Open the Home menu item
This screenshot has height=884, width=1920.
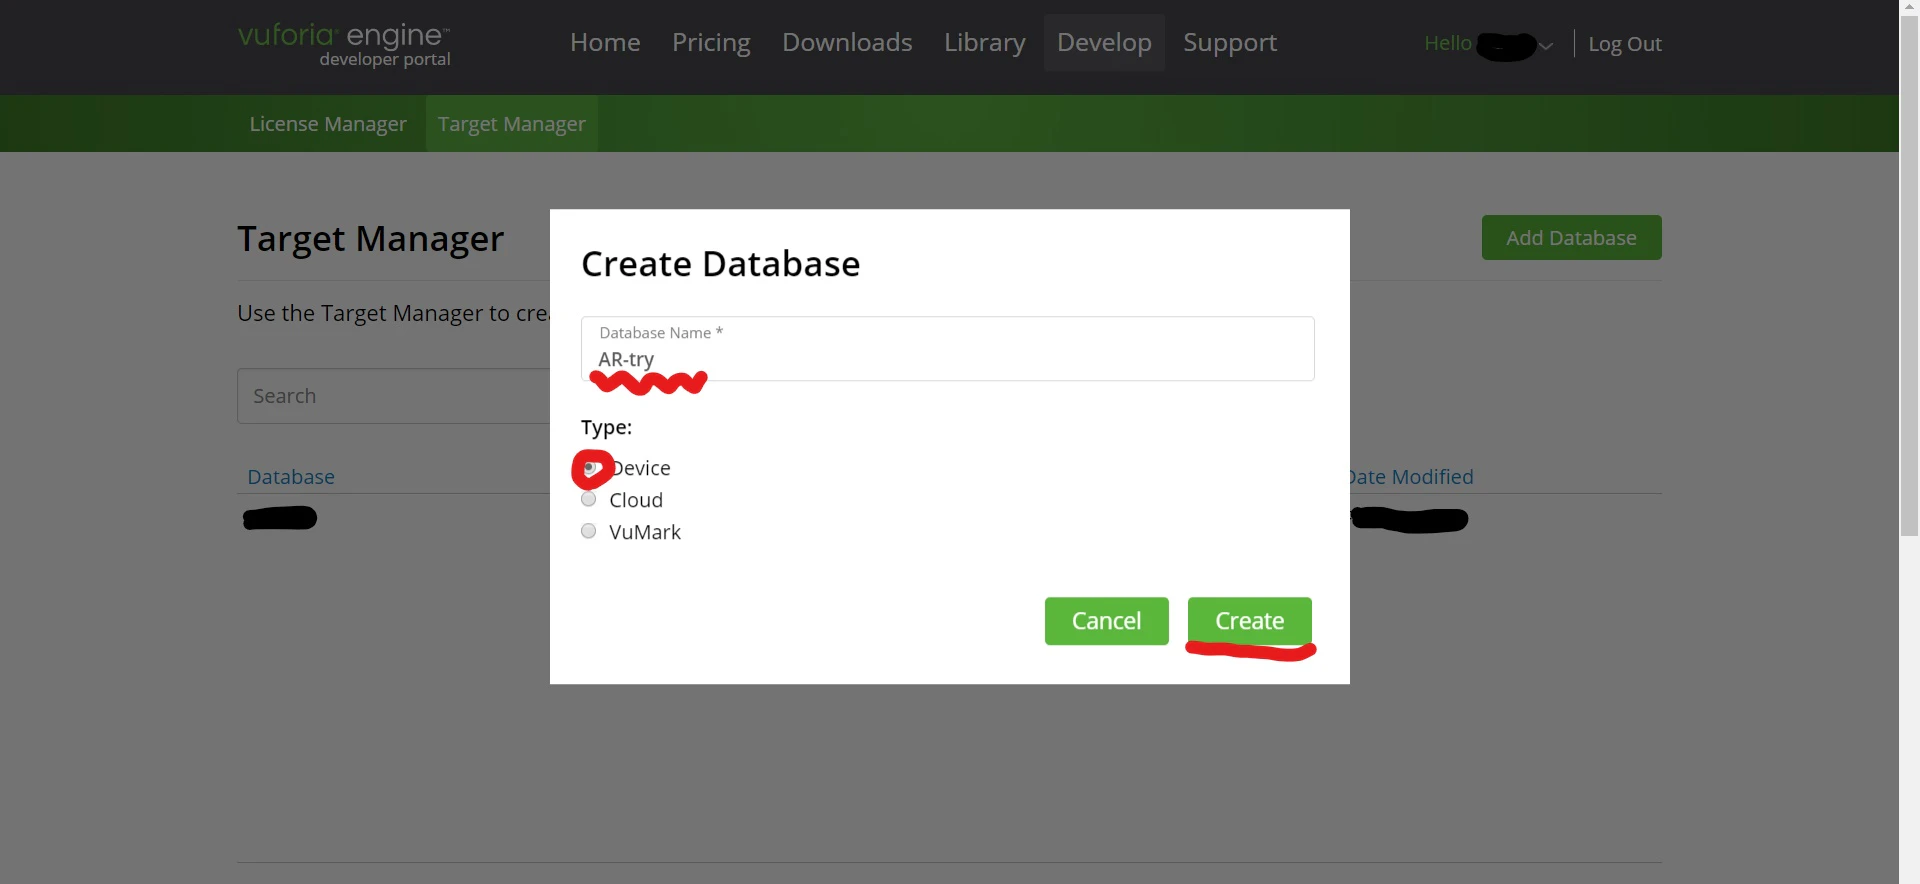[605, 42]
